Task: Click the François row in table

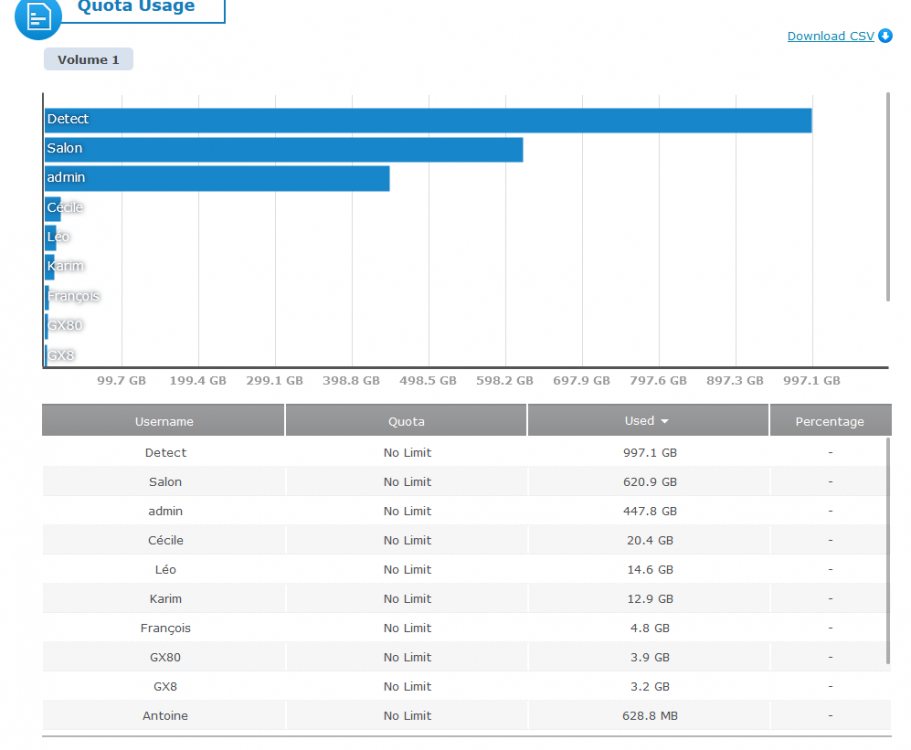Action: [465, 628]
